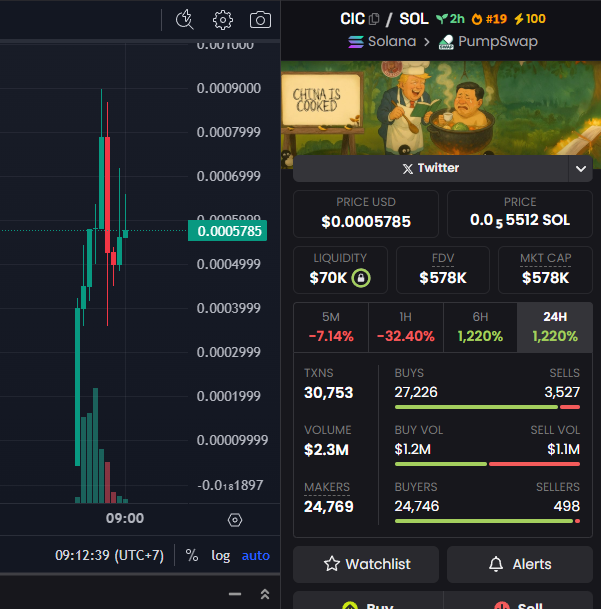Copy the CIC token address icon
601x609 pixels.
(374, 19)
